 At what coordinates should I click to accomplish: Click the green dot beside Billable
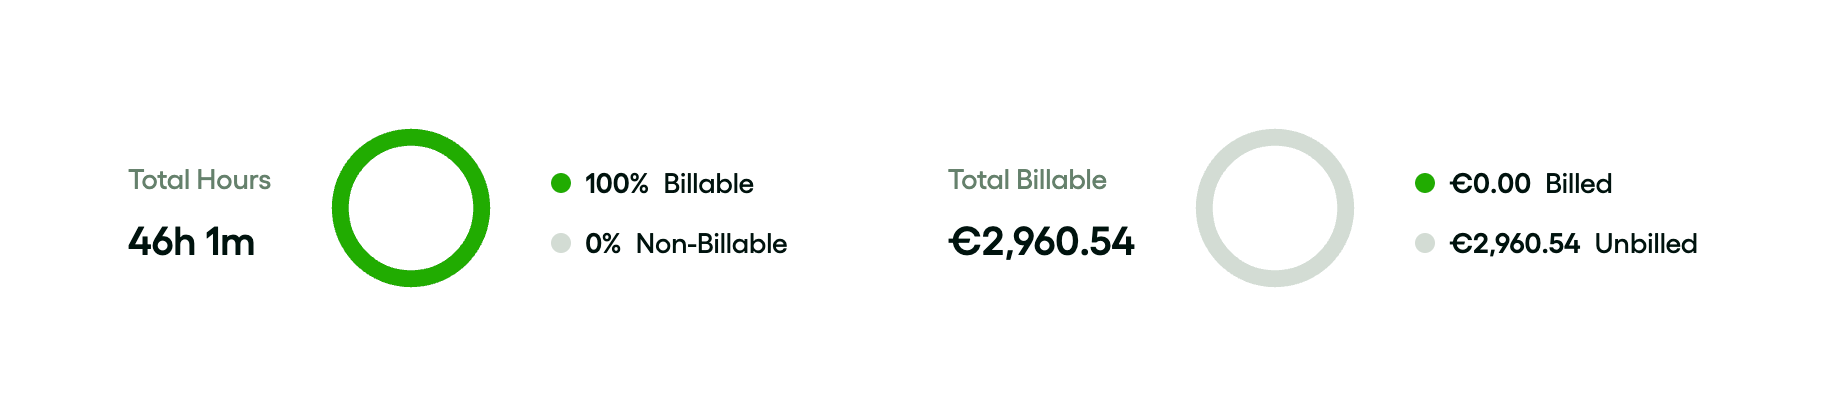click(561, 183)
